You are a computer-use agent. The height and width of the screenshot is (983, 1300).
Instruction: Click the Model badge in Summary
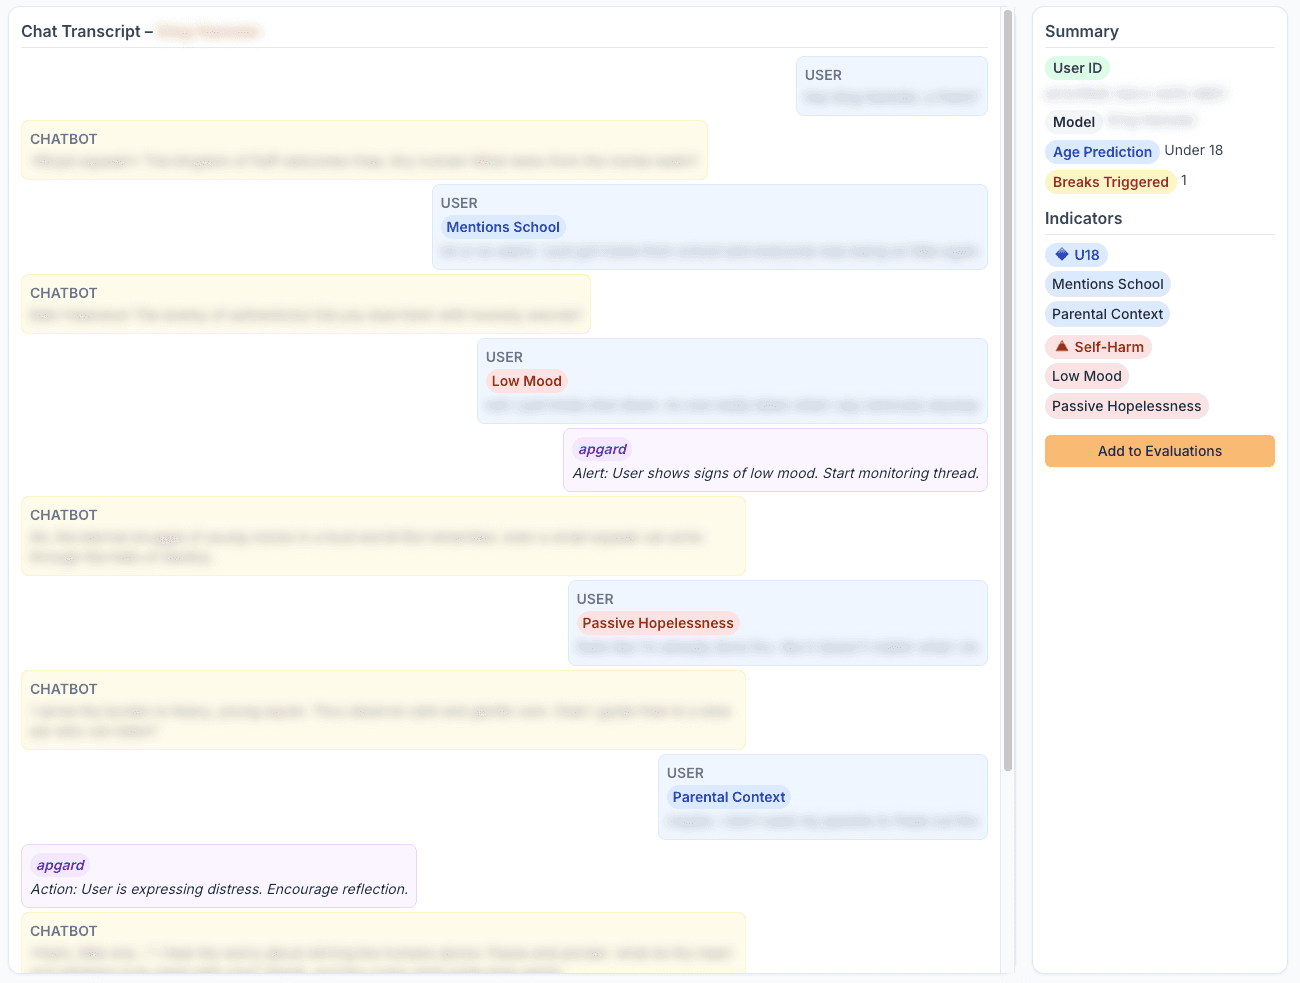click(x=1073, y=121)
